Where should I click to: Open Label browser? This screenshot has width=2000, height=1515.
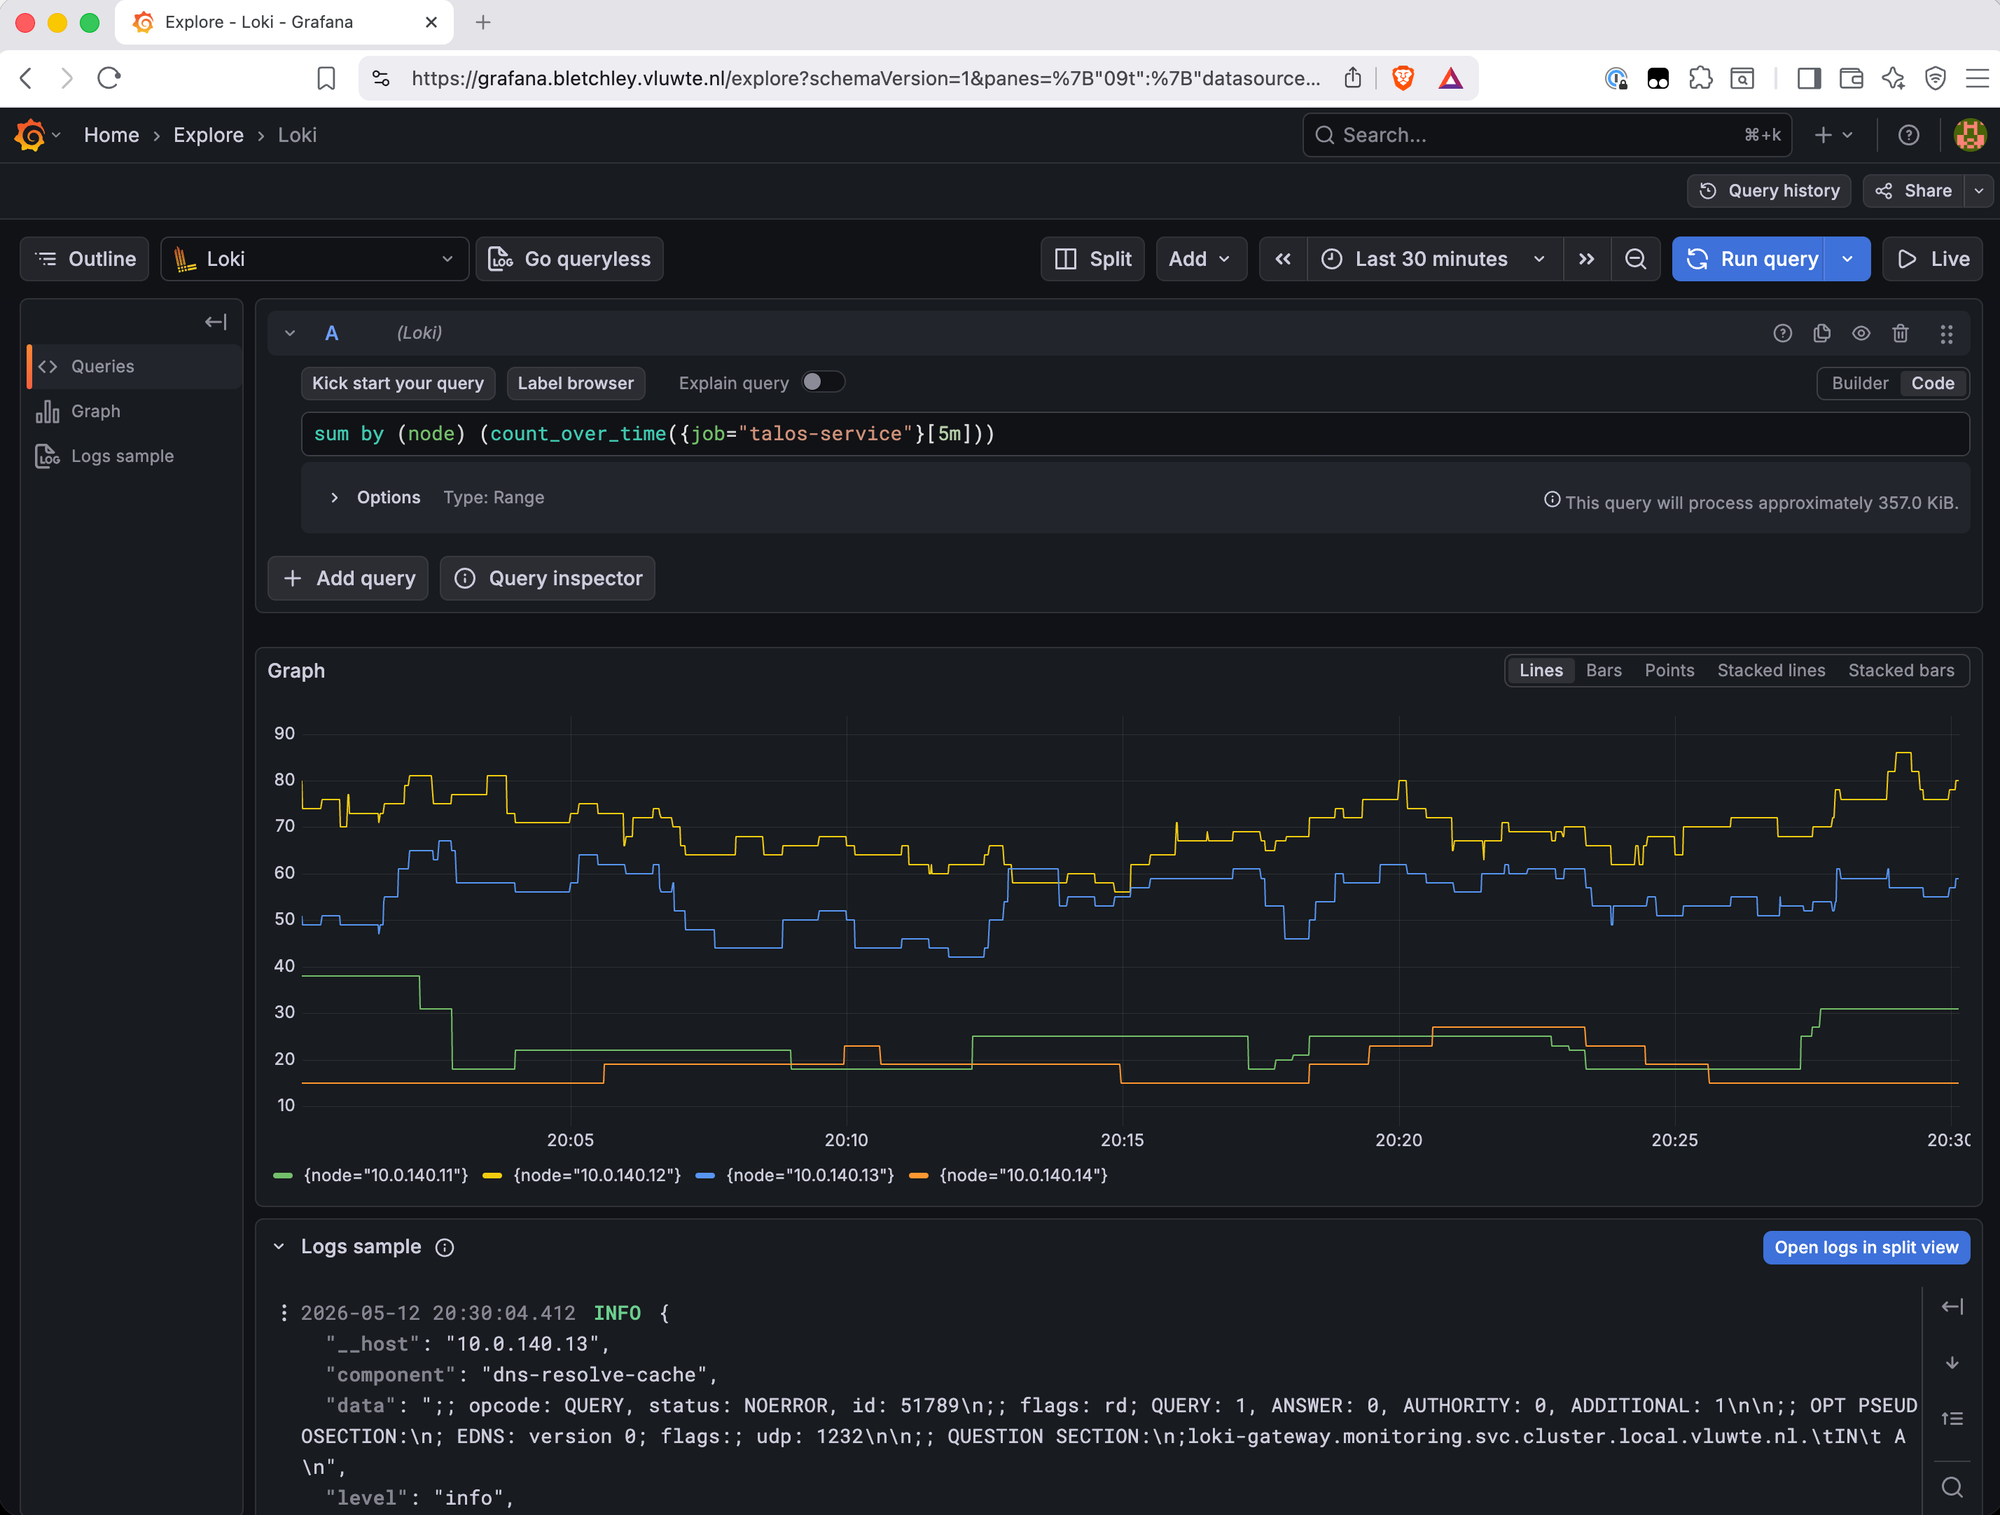tap(575, 383)
